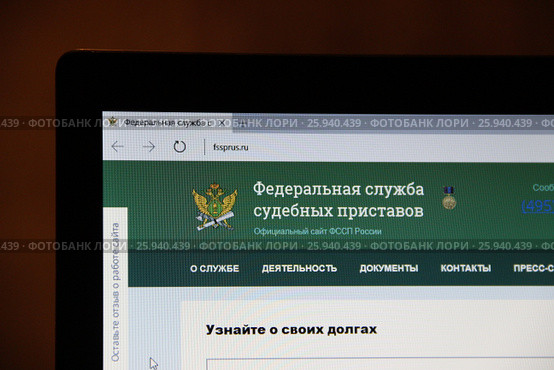The image size is (554, 370).
Task: Open a new tab with the plus icon
Action: [242, 123]
